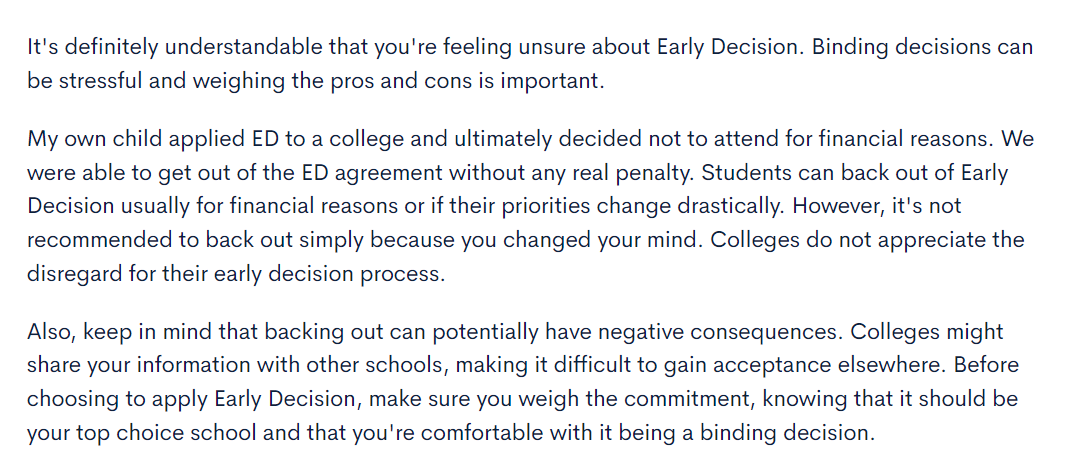The height and width of the screenshot is (471, 1072).
Task: Click phrase "Students can back out of Early"
Action: coord(855,174)
